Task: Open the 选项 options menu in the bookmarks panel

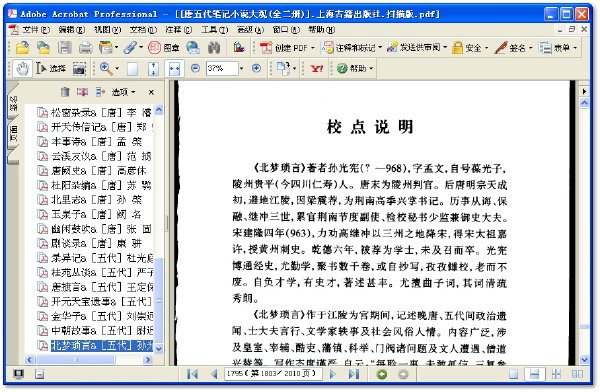Action: (123, 92)
